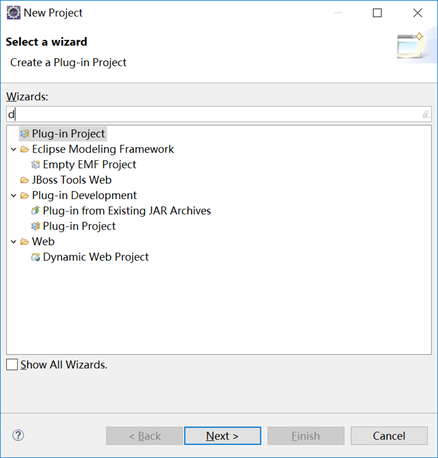Maximize the New Project dialog window
This screenshot has height=458, width=438.
[377, 13]
